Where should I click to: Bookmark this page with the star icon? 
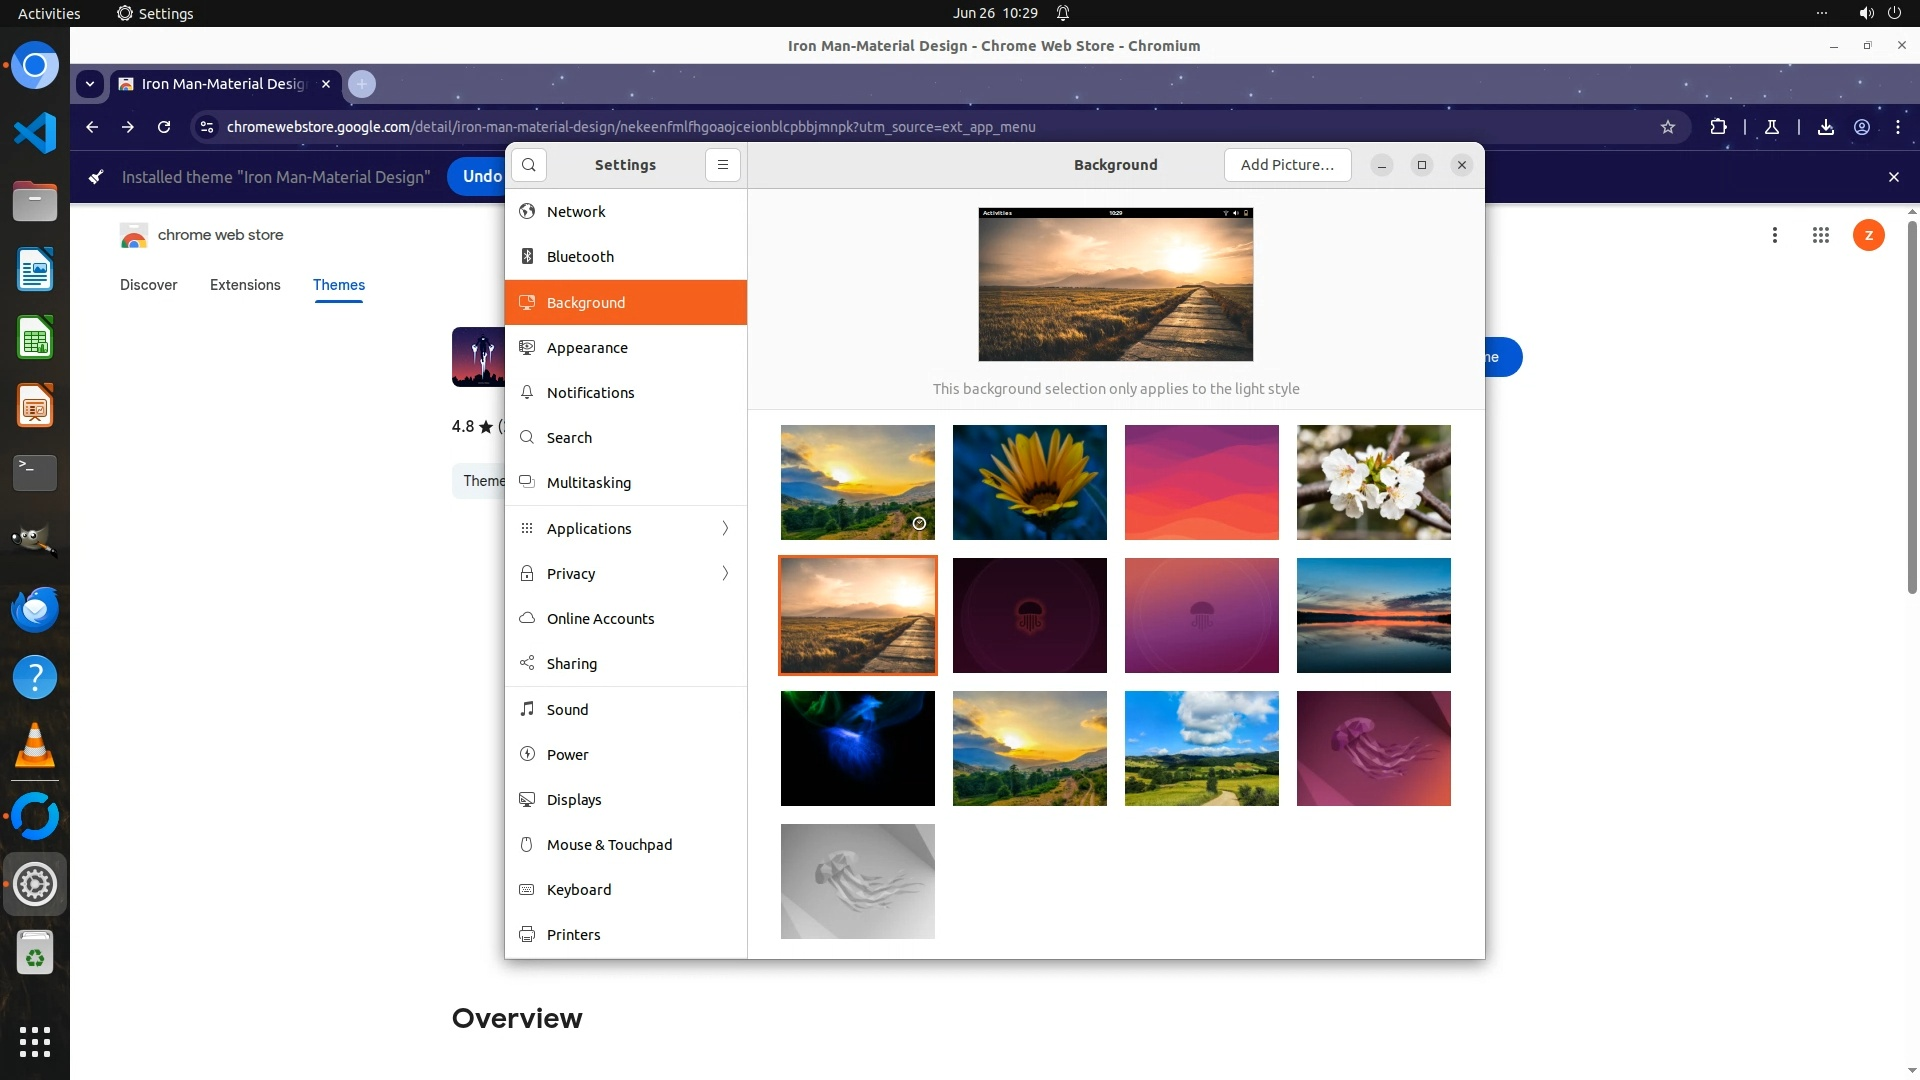click(1667, 127)
